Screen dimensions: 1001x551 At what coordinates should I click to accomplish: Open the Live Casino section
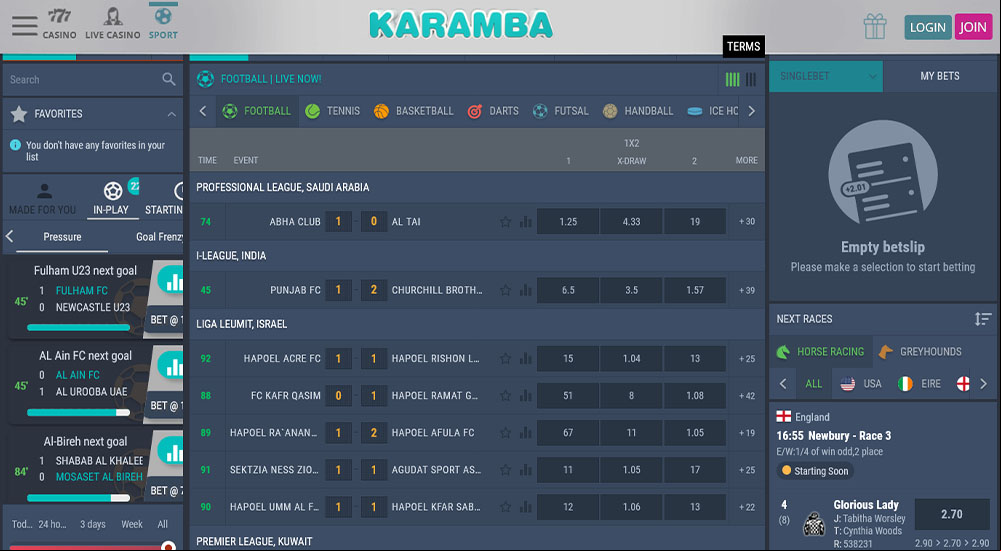[113, 24]
